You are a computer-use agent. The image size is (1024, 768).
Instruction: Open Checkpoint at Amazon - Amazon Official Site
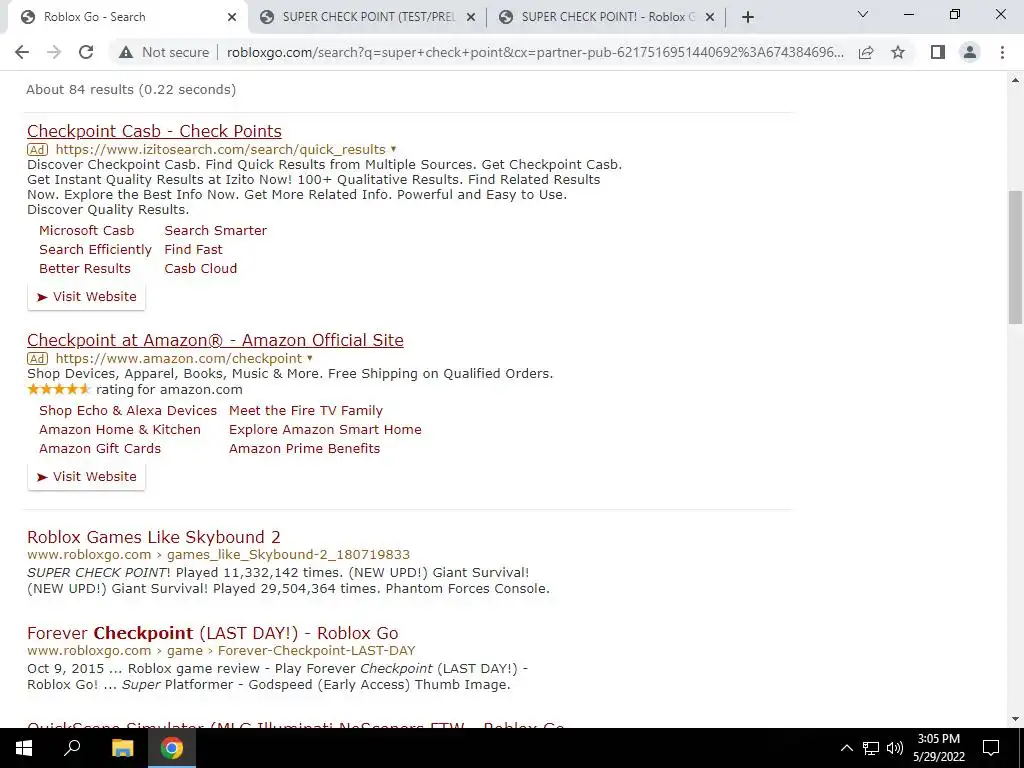tap(216, 340)
